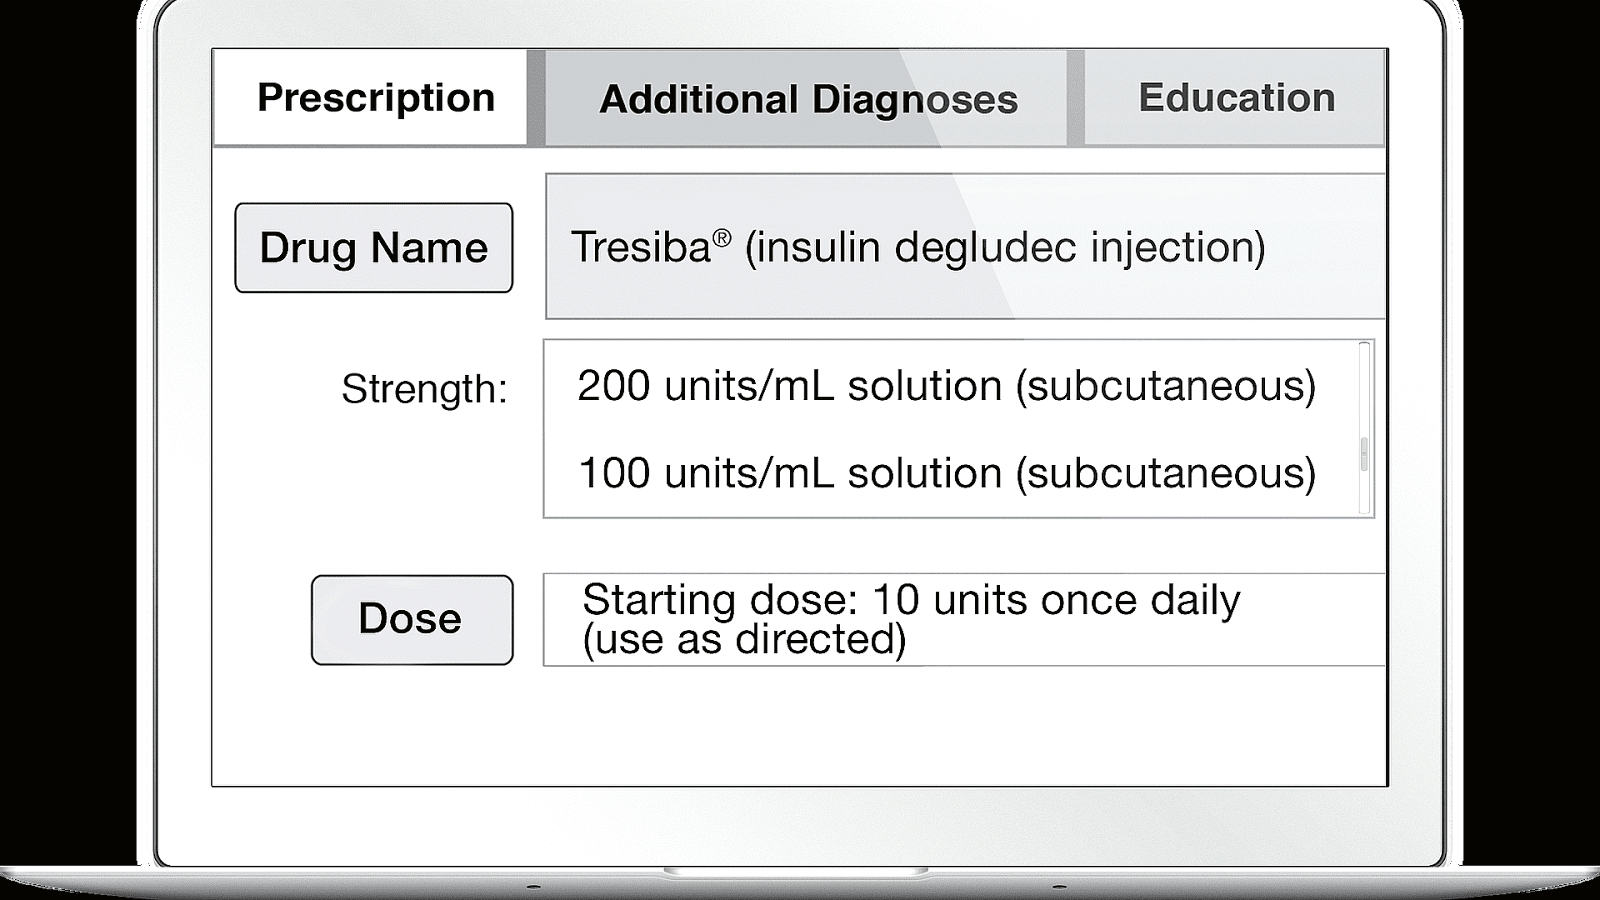This screenshot has width=1600, height=900.
Task: Open the Additional Diagnoses tab
Action: click(x=807, y=99)
